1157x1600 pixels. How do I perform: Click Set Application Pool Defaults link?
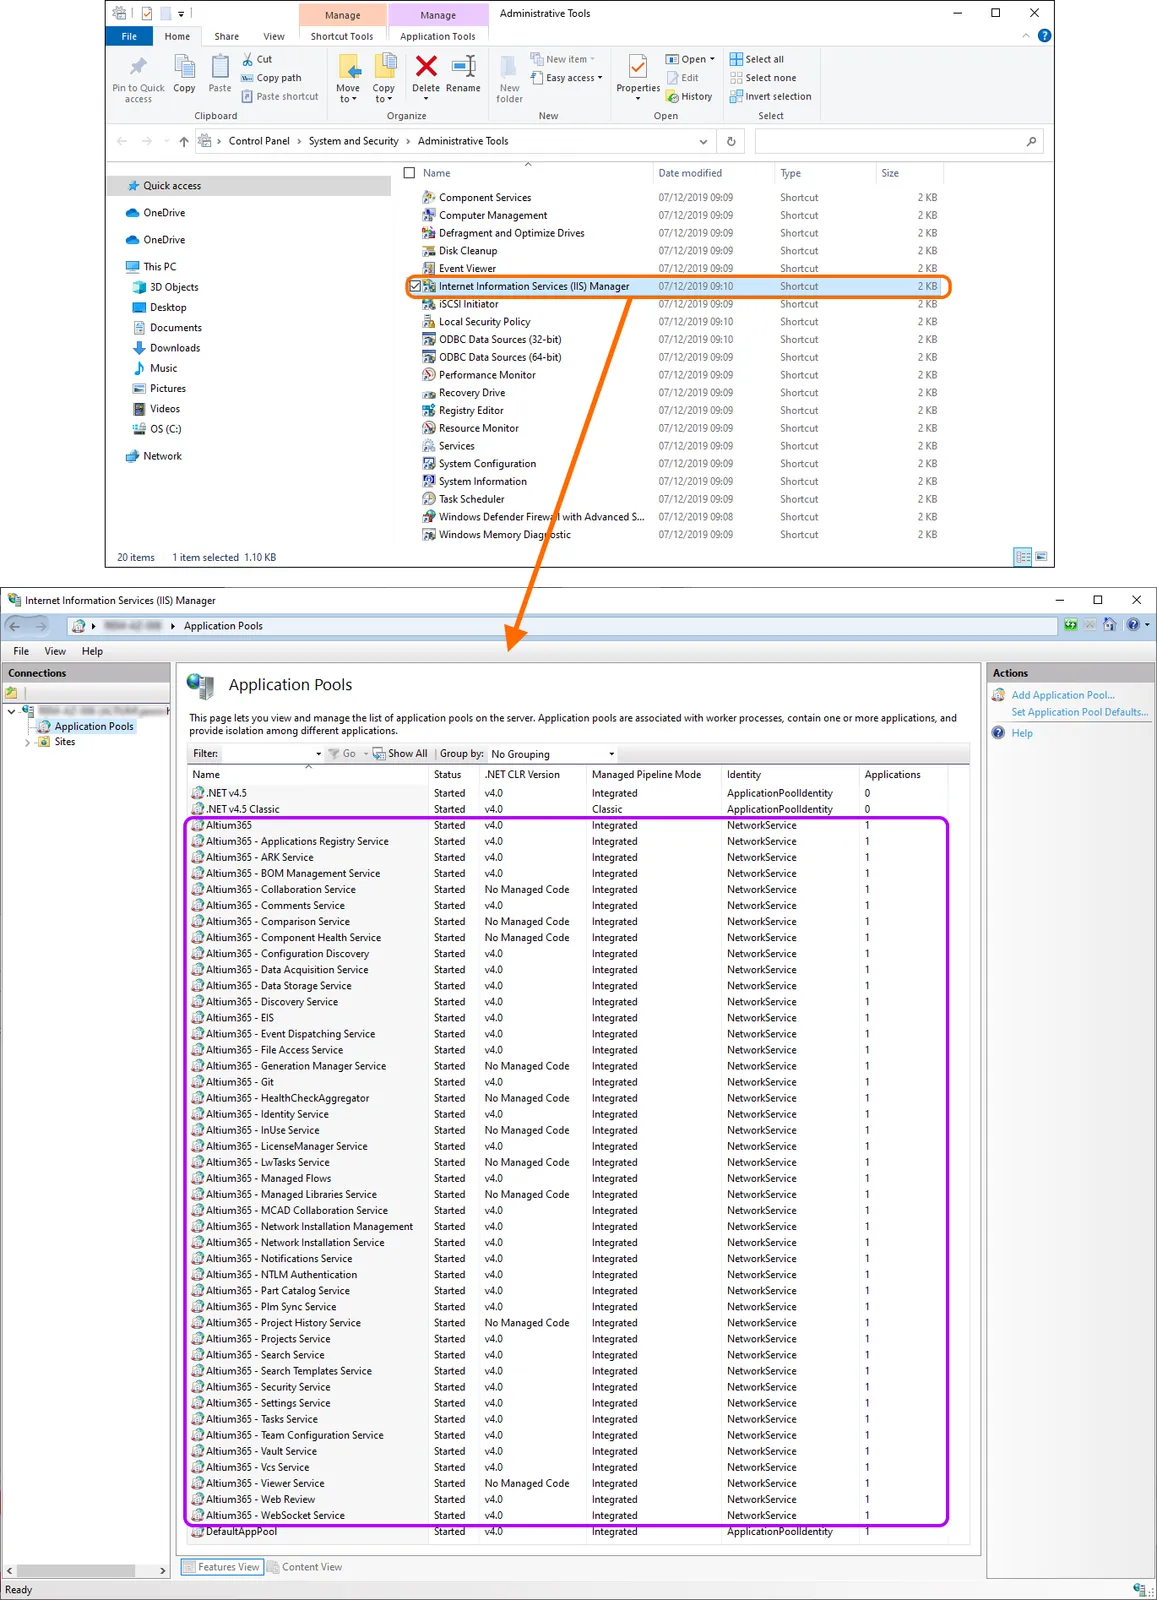[1079, 713]
